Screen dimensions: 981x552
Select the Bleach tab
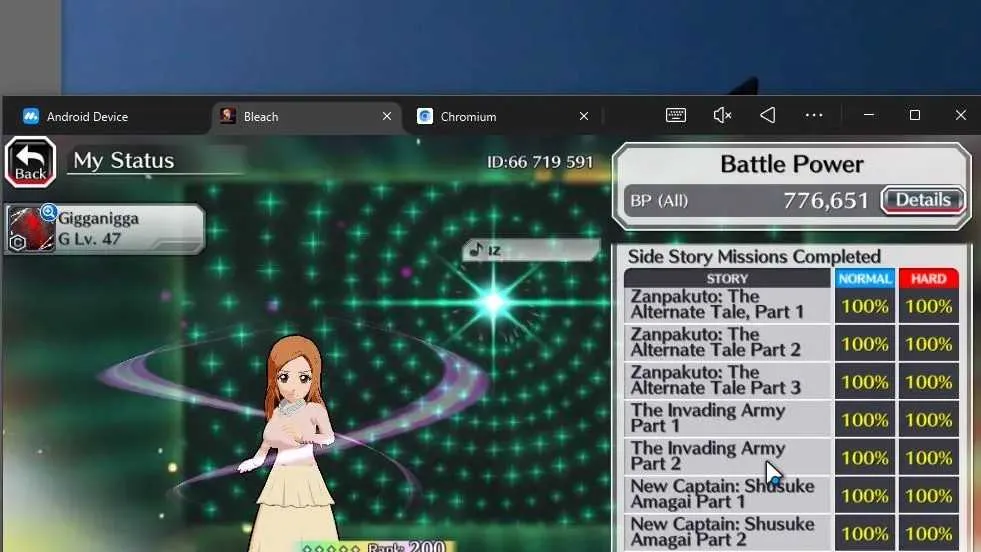[307, 116]
